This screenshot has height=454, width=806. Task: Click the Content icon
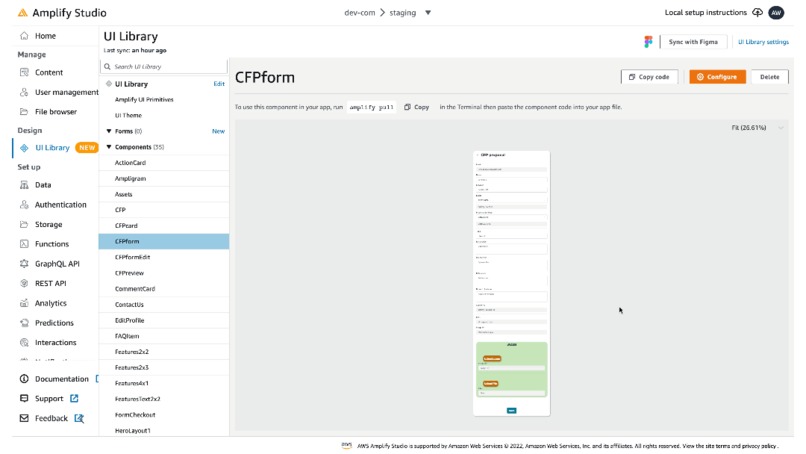[24, 72]
